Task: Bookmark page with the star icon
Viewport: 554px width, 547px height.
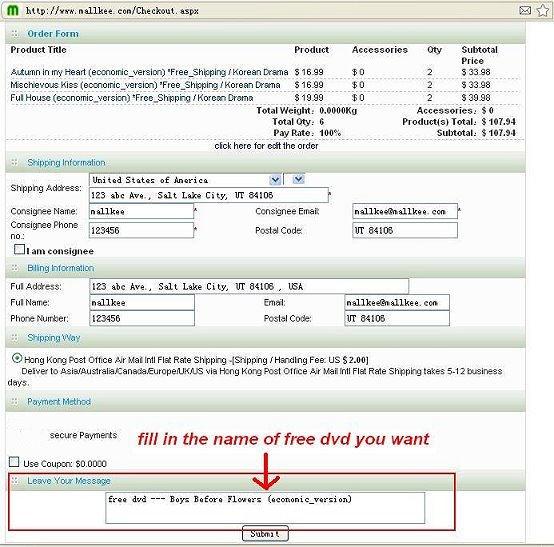Action: pyautogui.click(x=543, y=10)
